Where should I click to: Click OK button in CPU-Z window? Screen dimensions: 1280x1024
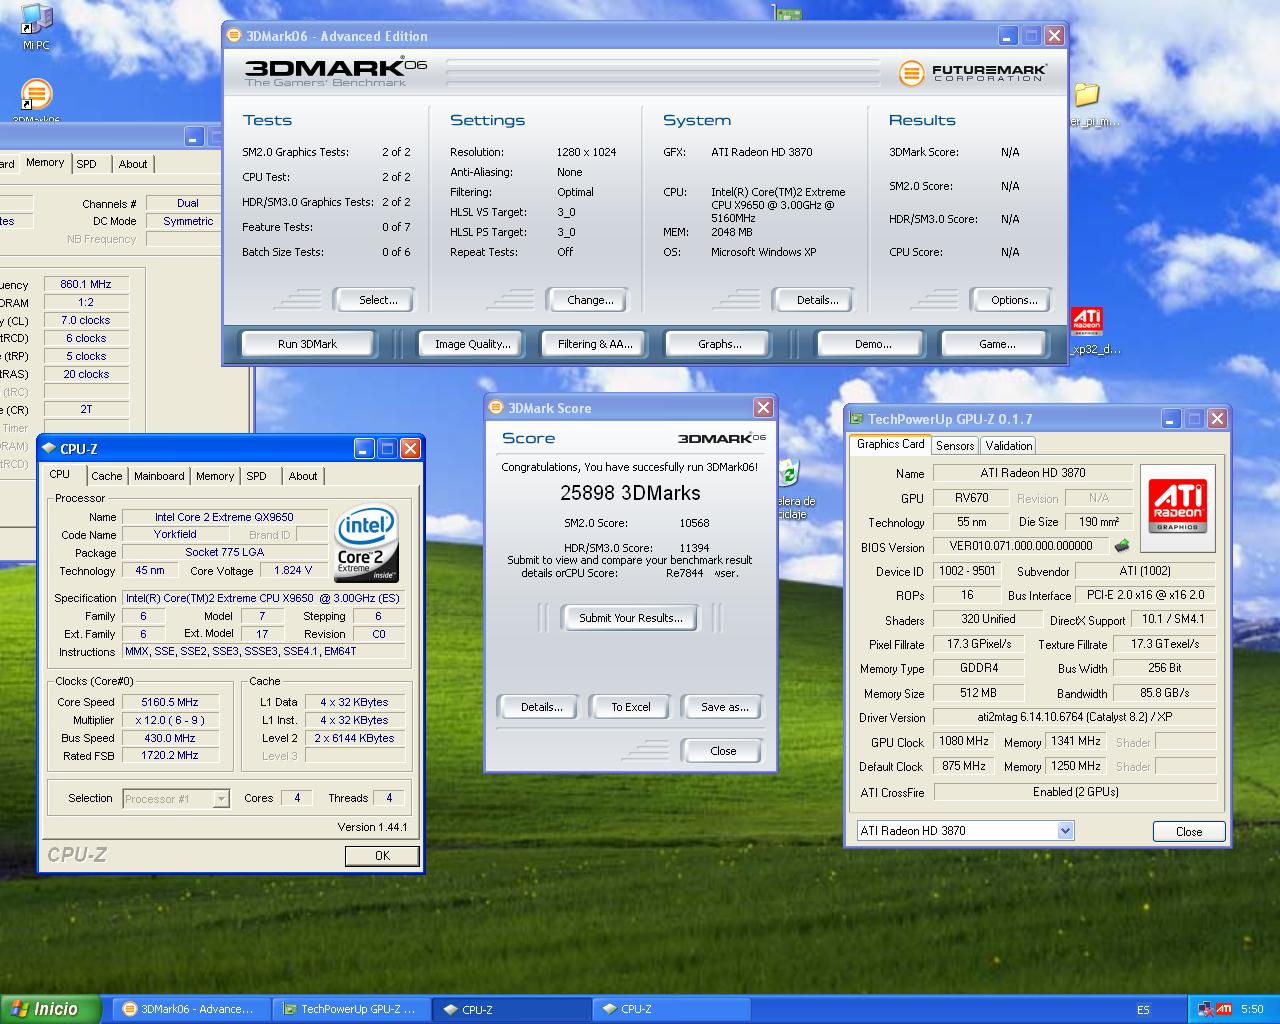click(382, 856)
